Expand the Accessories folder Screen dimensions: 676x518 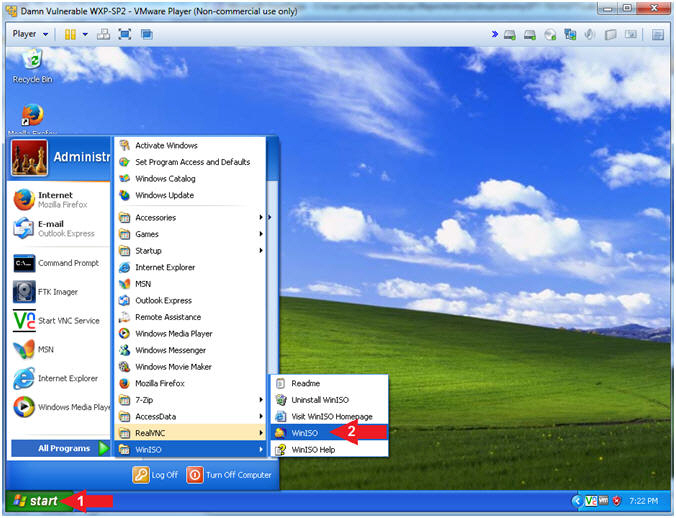click(x=190, y=217)
